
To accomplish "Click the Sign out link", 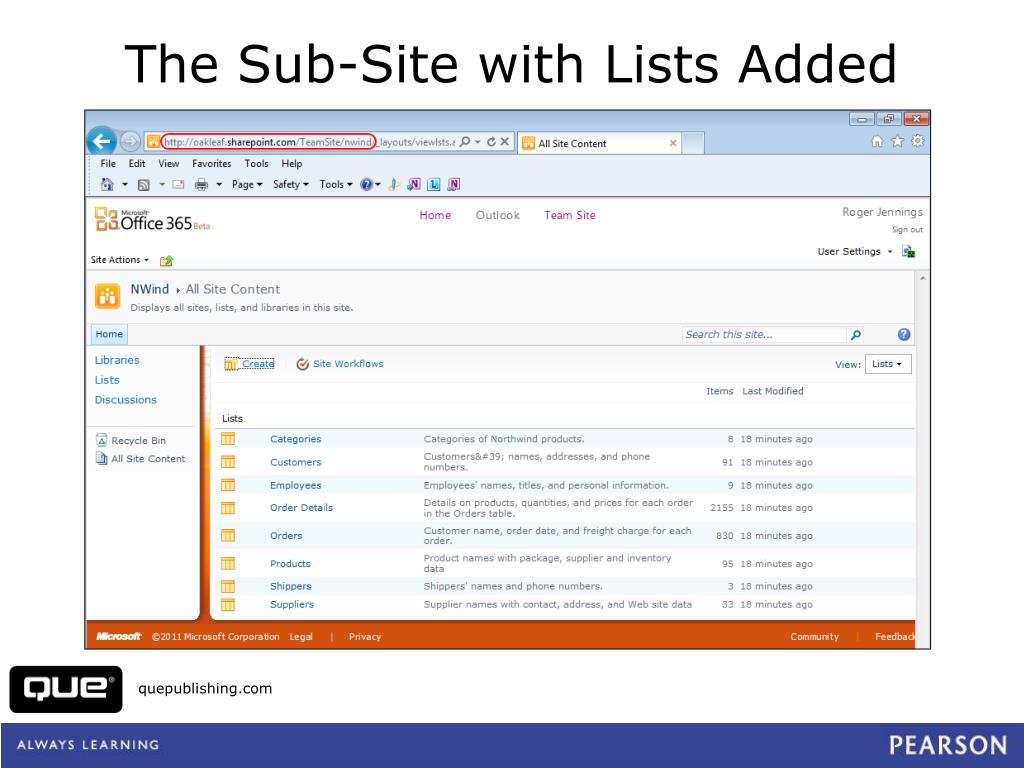I will 907,230.
